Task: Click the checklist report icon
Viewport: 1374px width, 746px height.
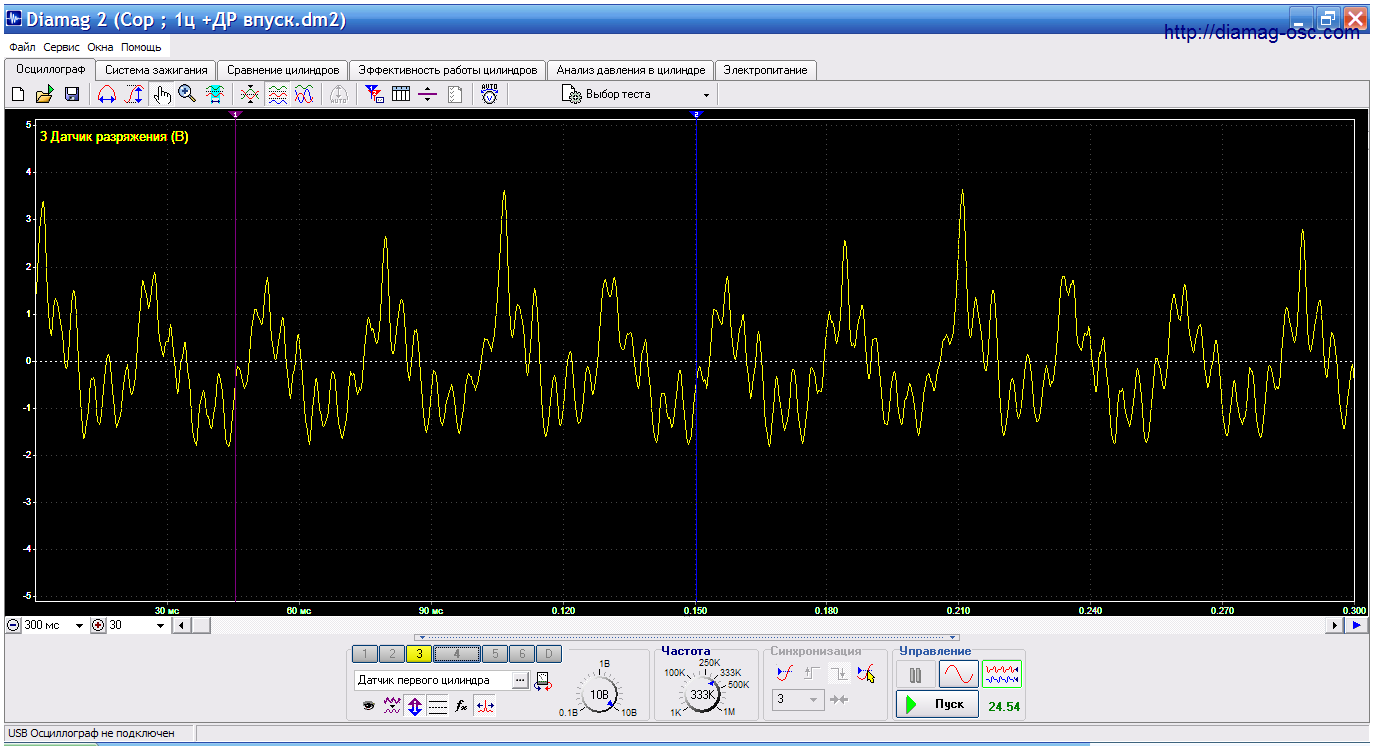Action: pos(455,94)
